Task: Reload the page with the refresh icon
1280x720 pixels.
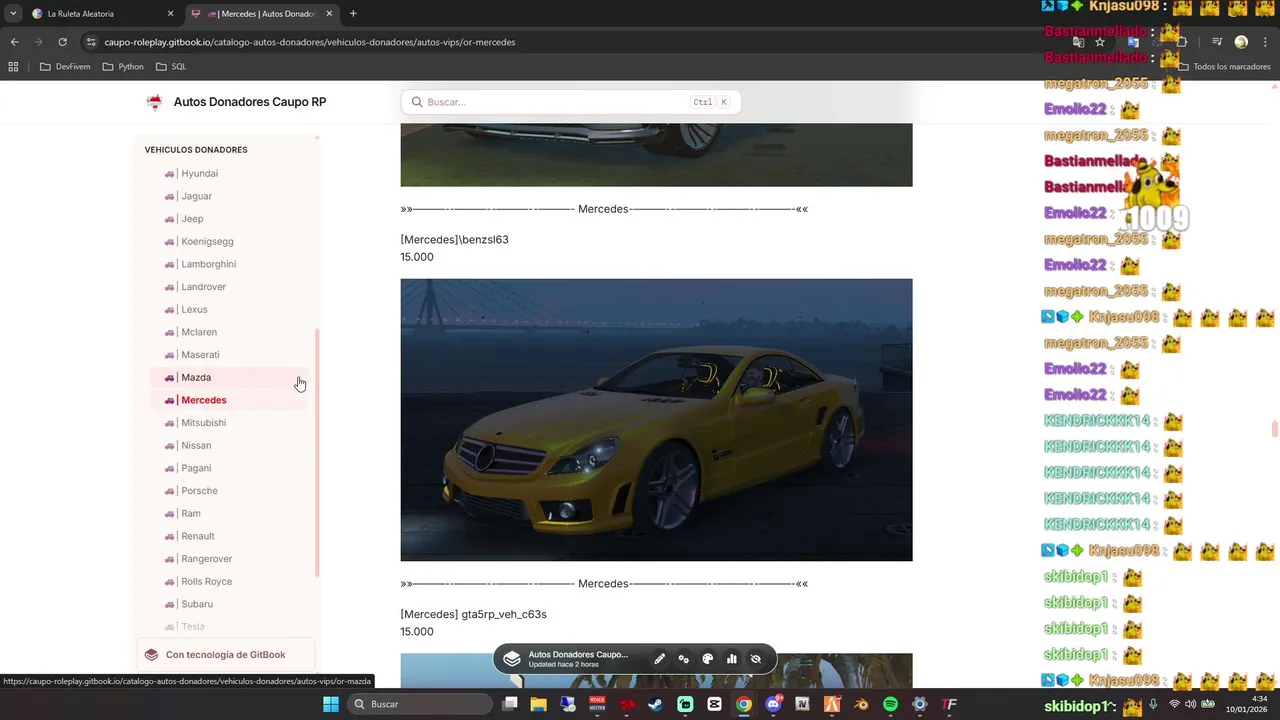Action: [62, 42]
